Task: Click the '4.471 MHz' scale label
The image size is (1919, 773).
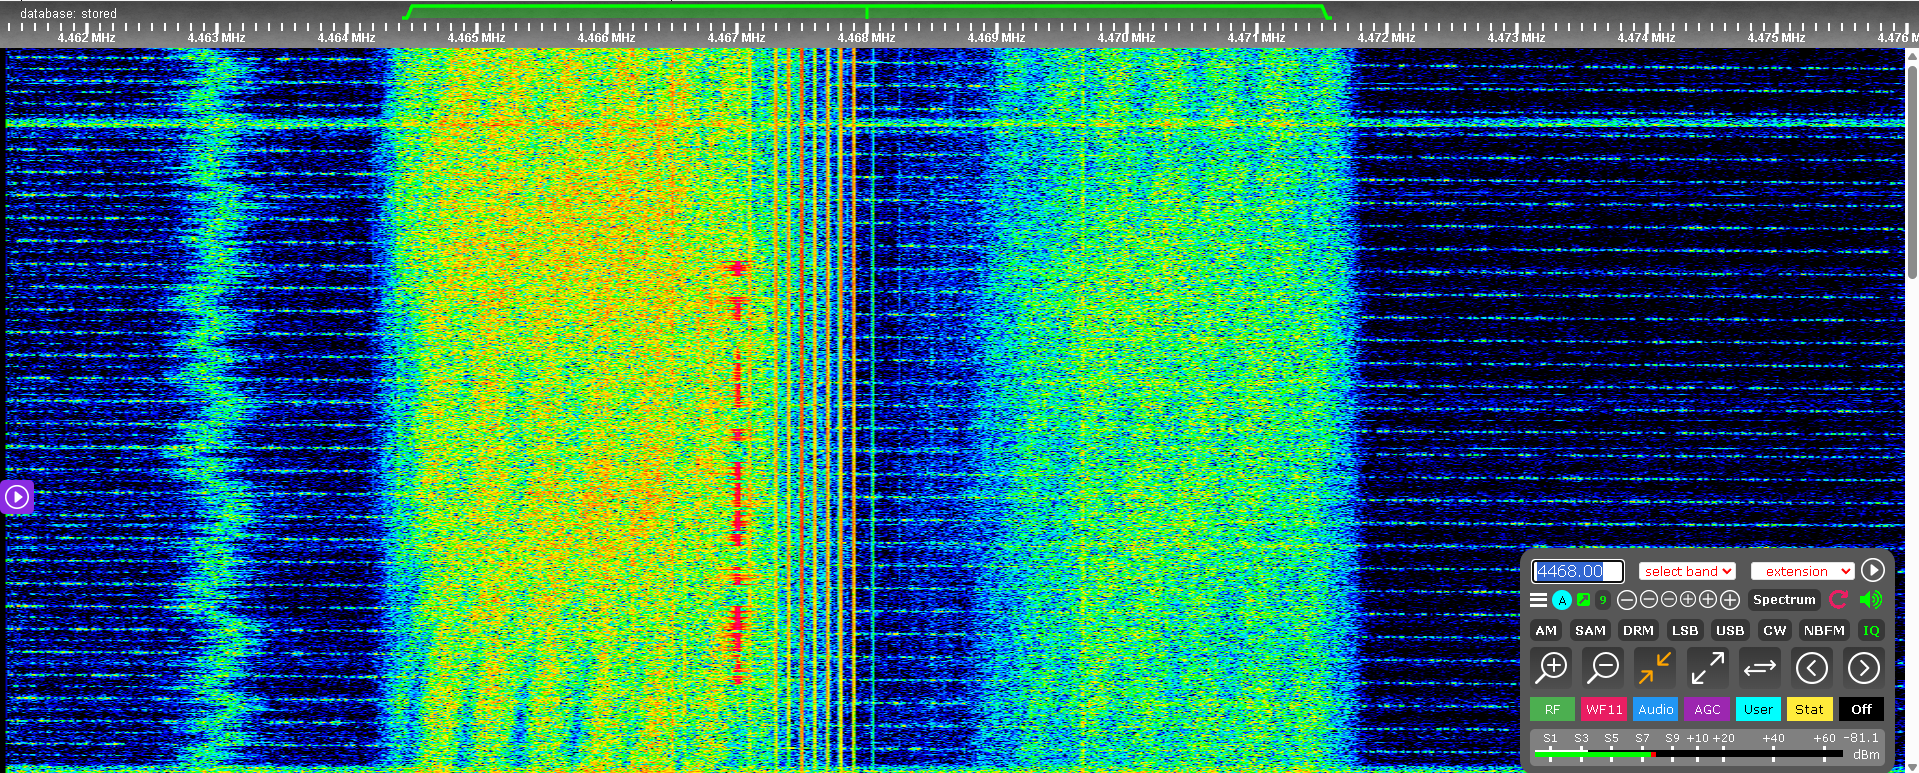Action: 1256,38
